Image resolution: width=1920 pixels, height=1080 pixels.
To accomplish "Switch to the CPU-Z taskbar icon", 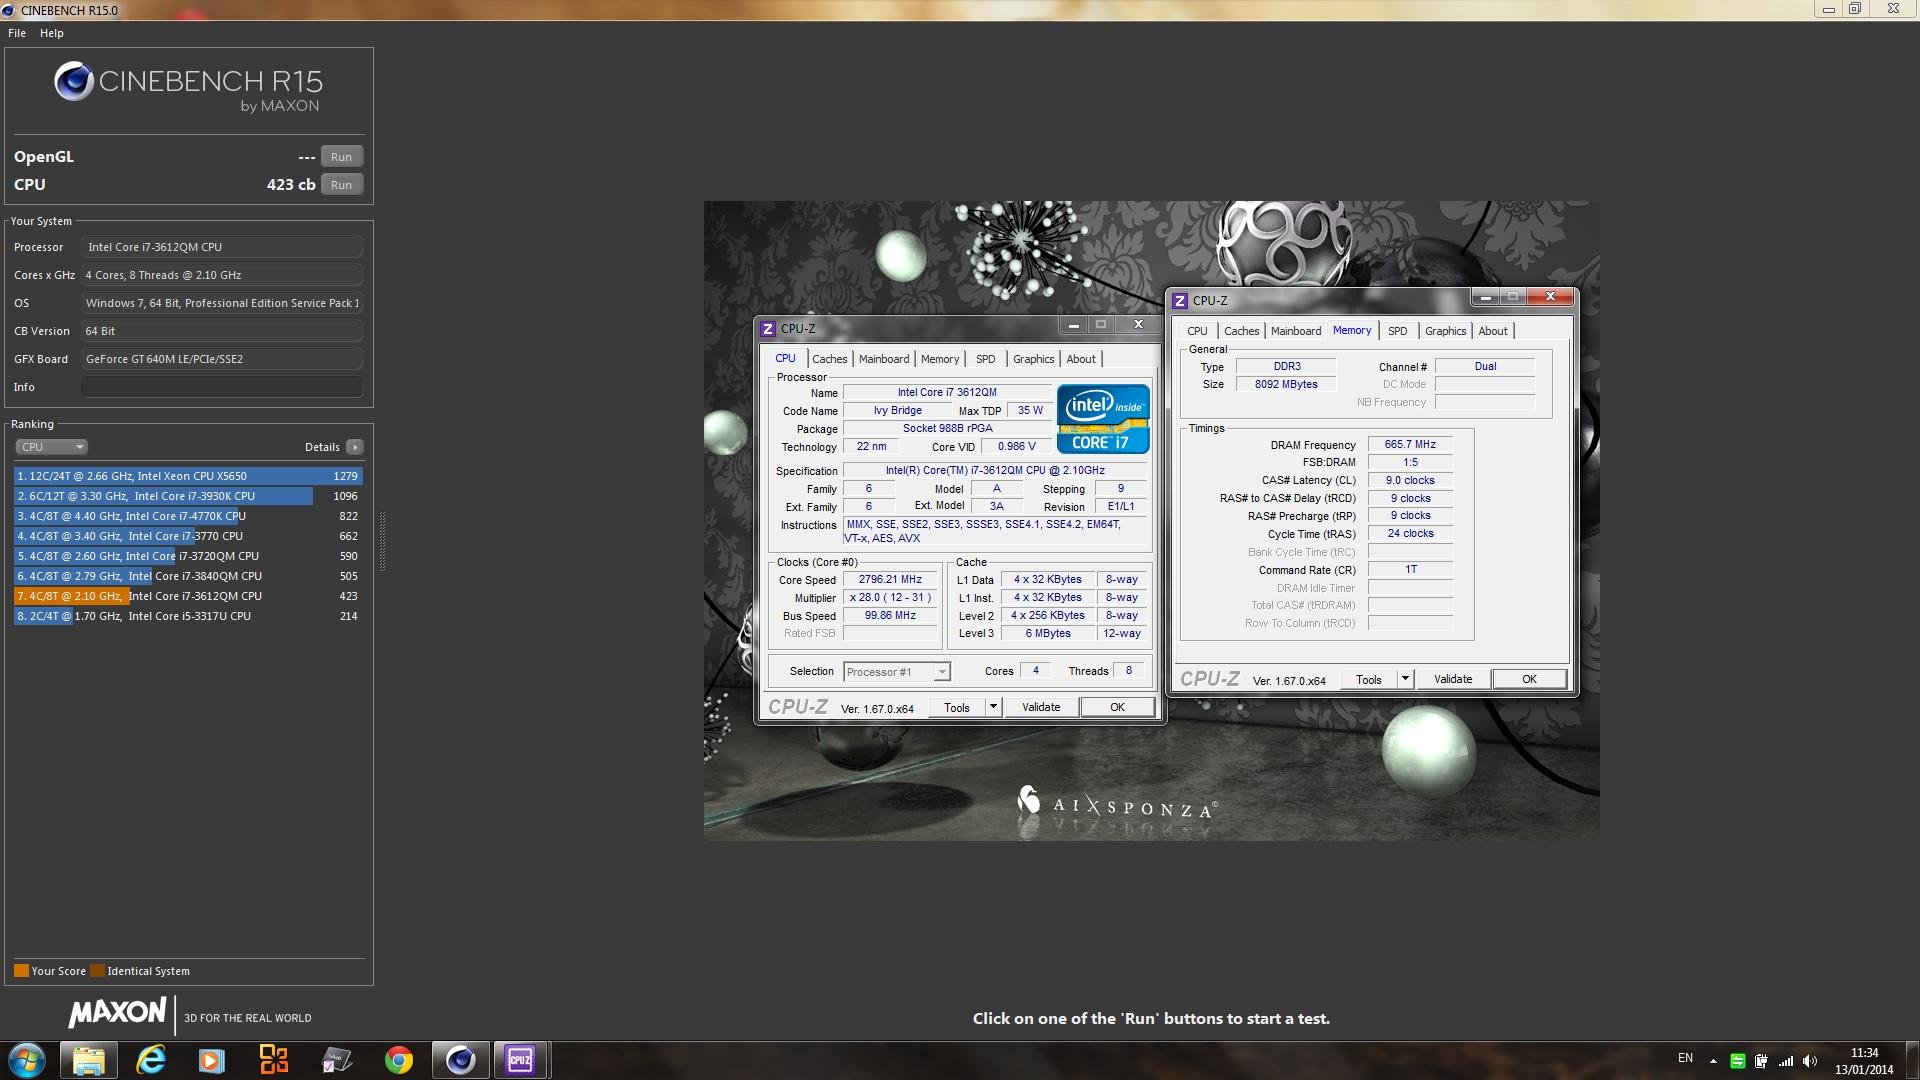I will tap(520, 1060).
